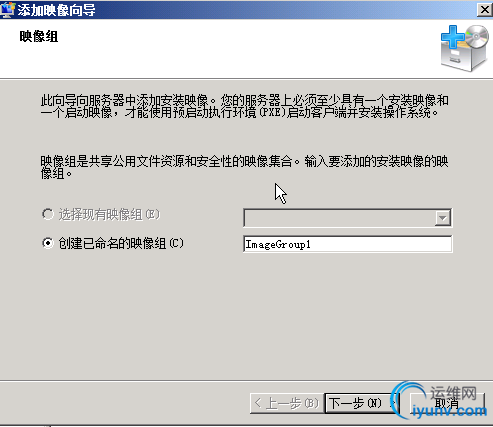Close the 添加映像向导 dialog with X
493x427 pixels.
click(485, 10)
